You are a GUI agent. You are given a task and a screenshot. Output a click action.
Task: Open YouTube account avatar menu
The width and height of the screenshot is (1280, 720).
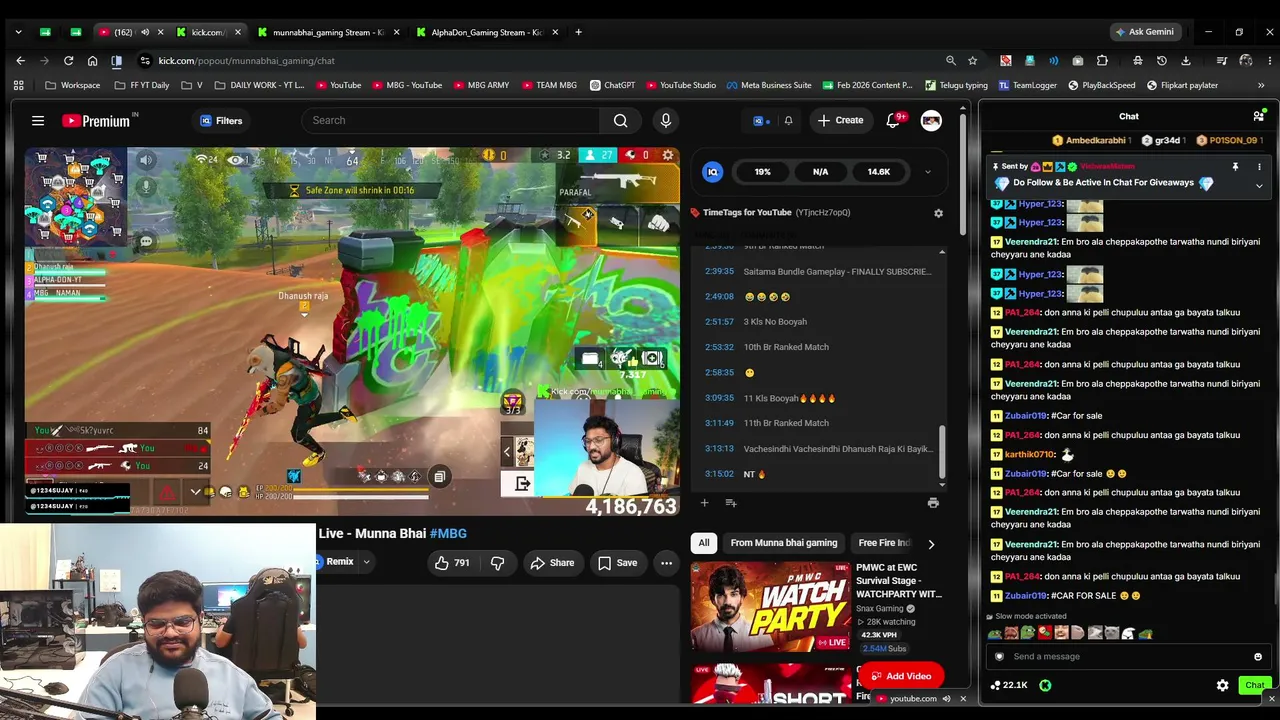coord(931,121)
